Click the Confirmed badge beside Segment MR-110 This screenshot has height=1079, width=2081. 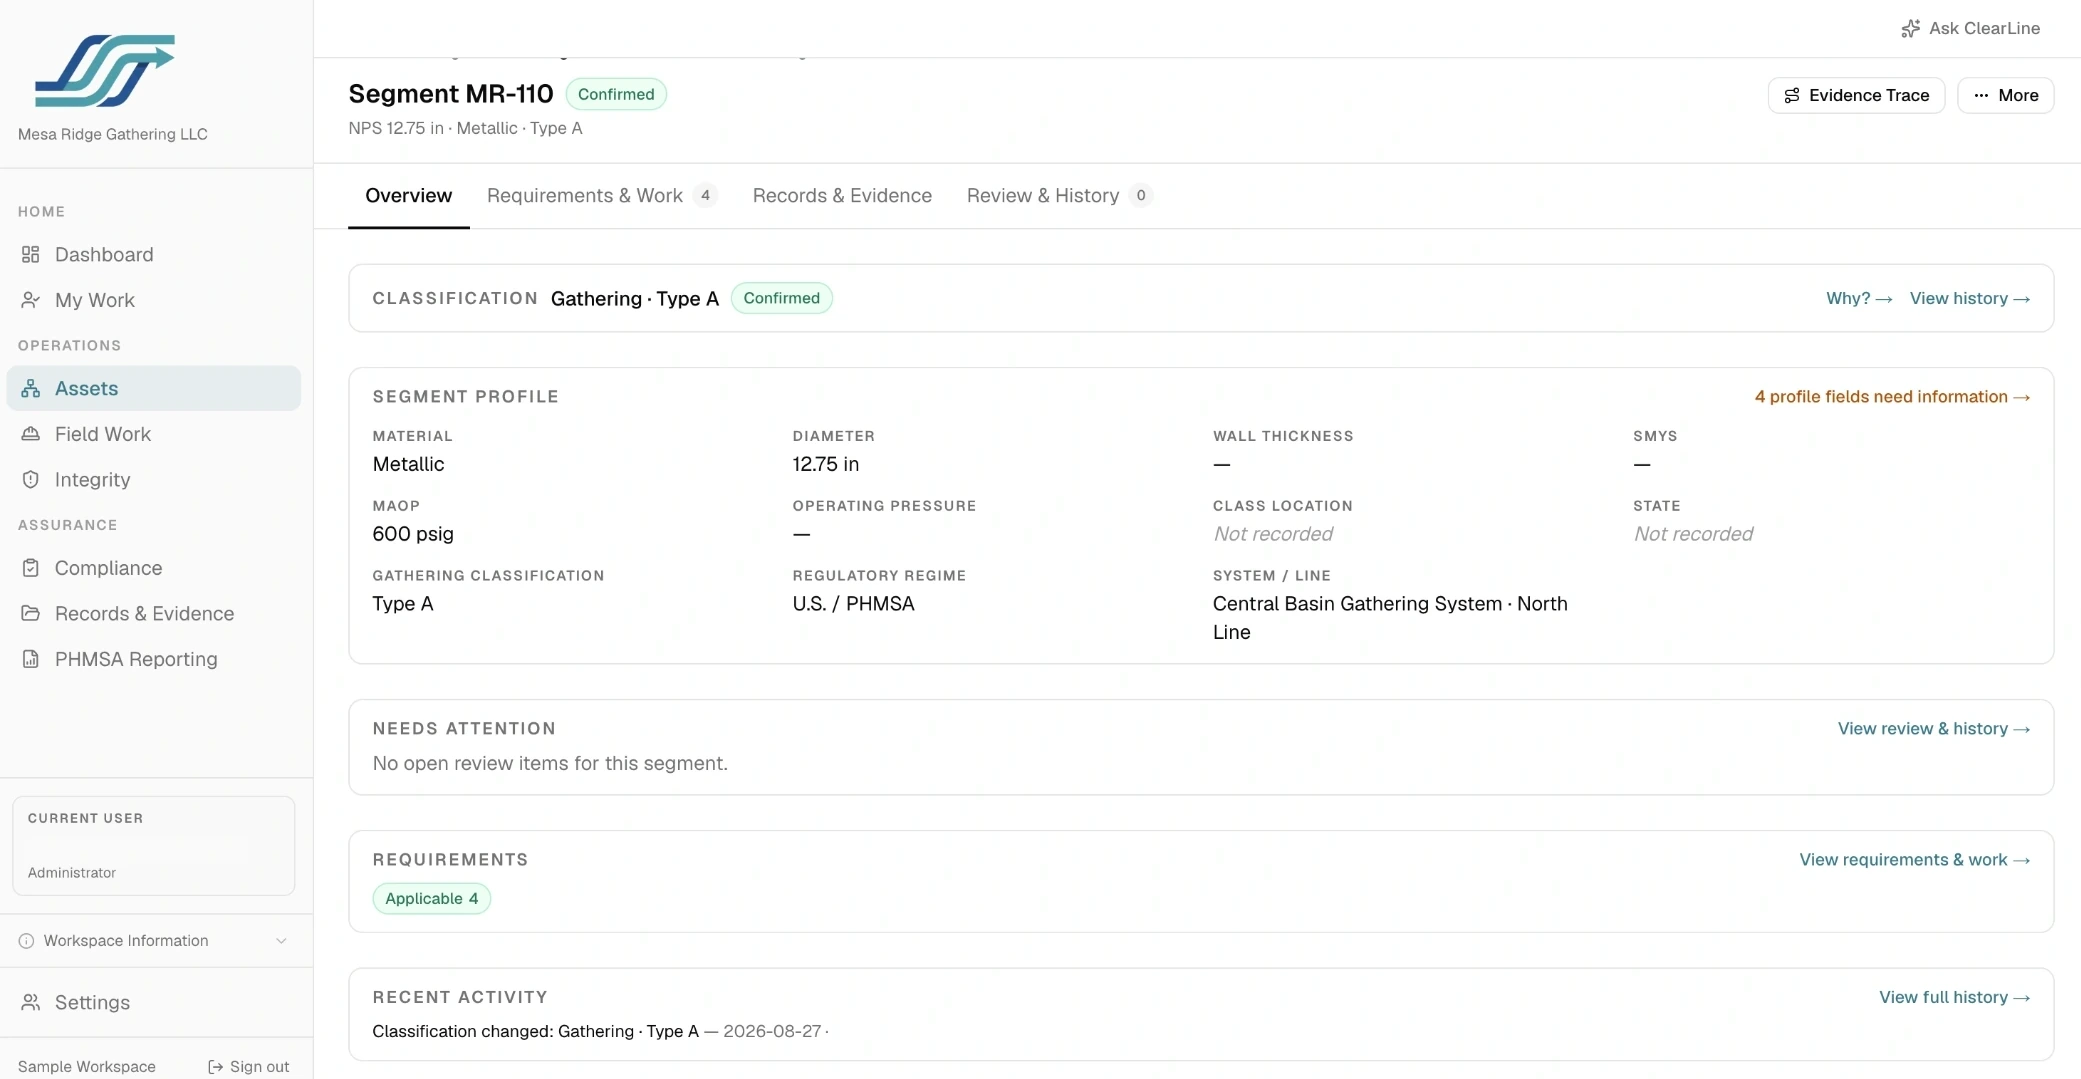(x=616, y=94)
